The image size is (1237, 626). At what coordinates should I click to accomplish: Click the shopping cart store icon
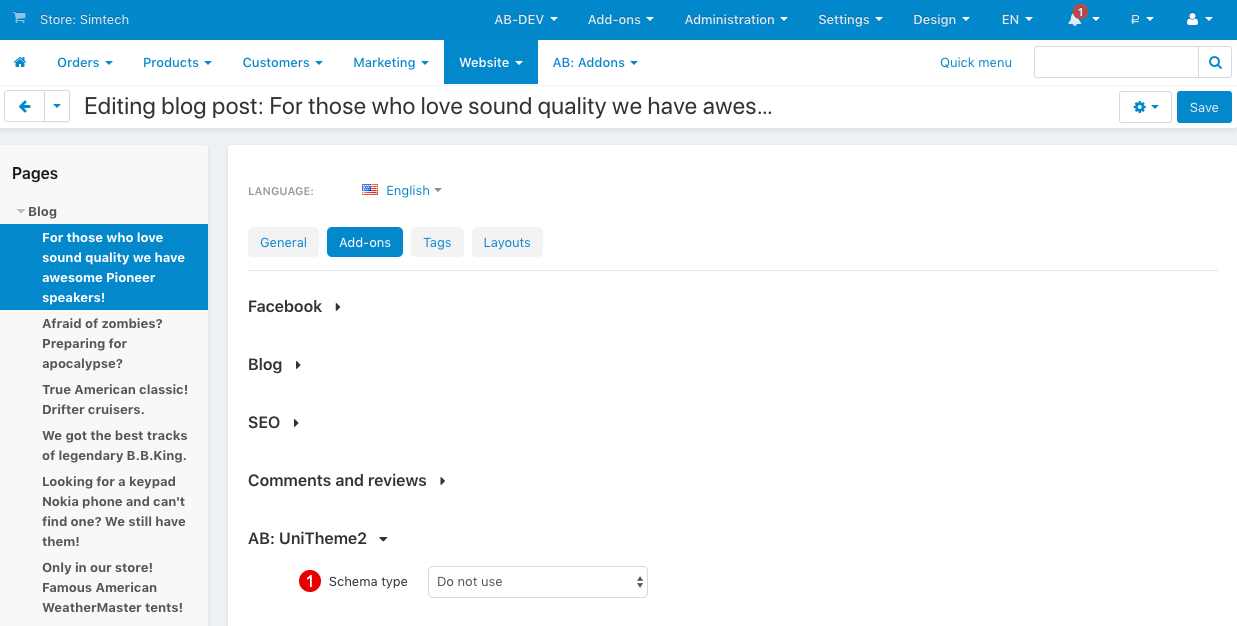pyautogui.click(x=19, y=19)
